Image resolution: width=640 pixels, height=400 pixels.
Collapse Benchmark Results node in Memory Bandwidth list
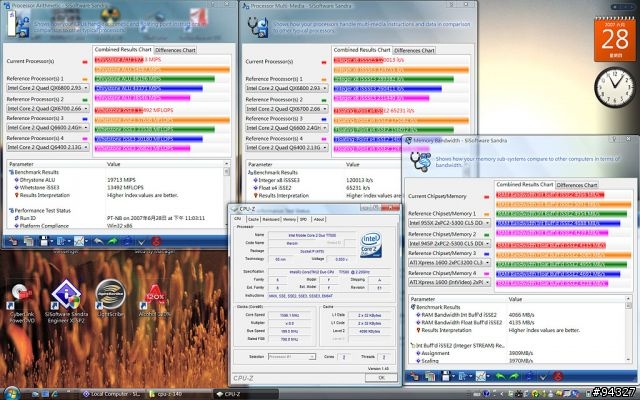(413, 307)
